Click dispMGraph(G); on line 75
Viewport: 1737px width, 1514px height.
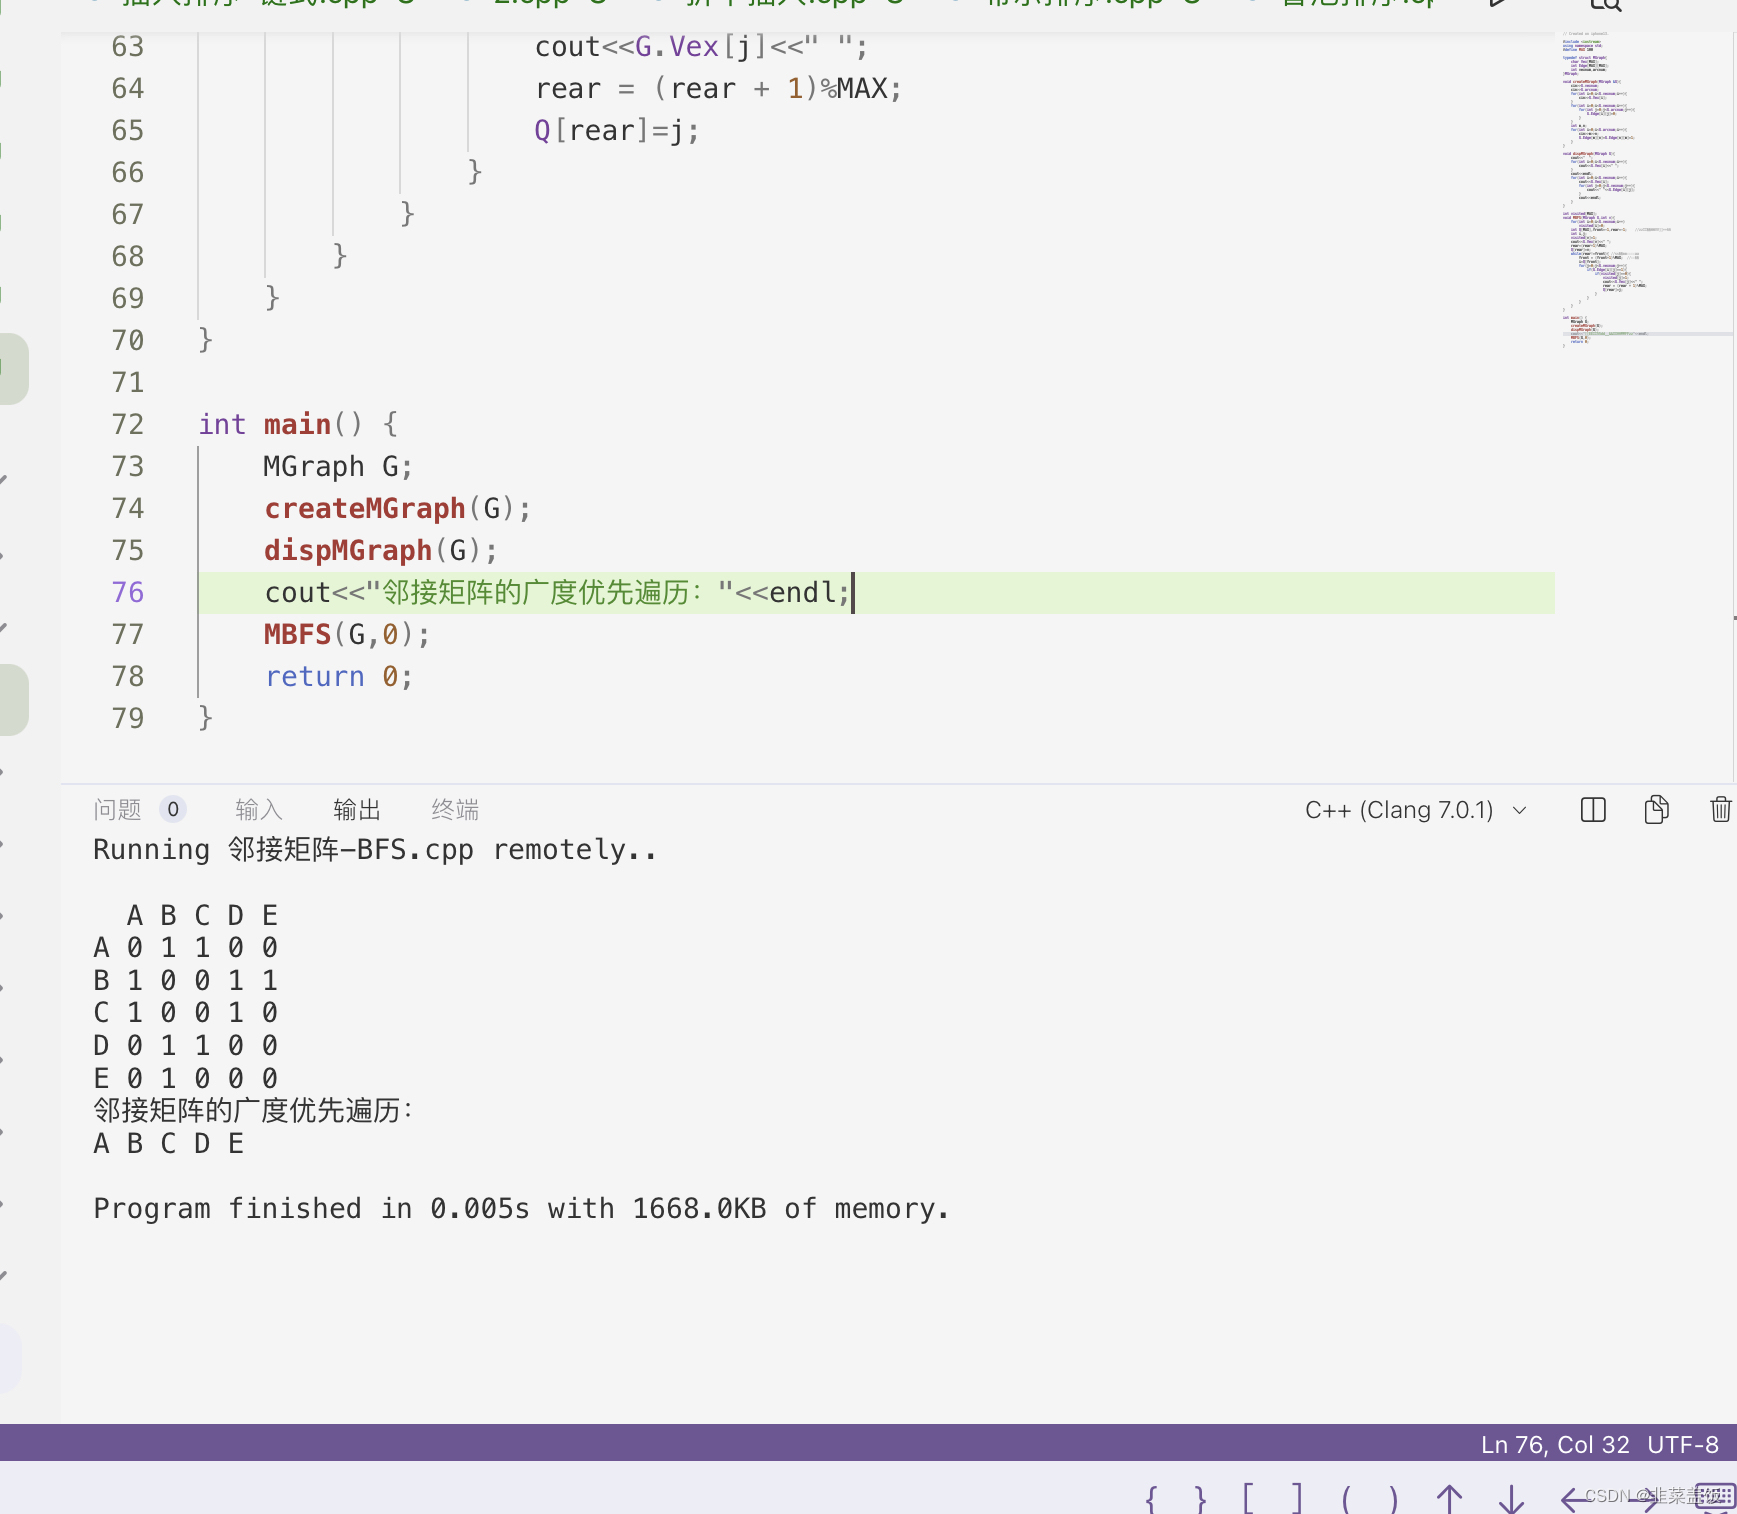(x=381, y=550)
